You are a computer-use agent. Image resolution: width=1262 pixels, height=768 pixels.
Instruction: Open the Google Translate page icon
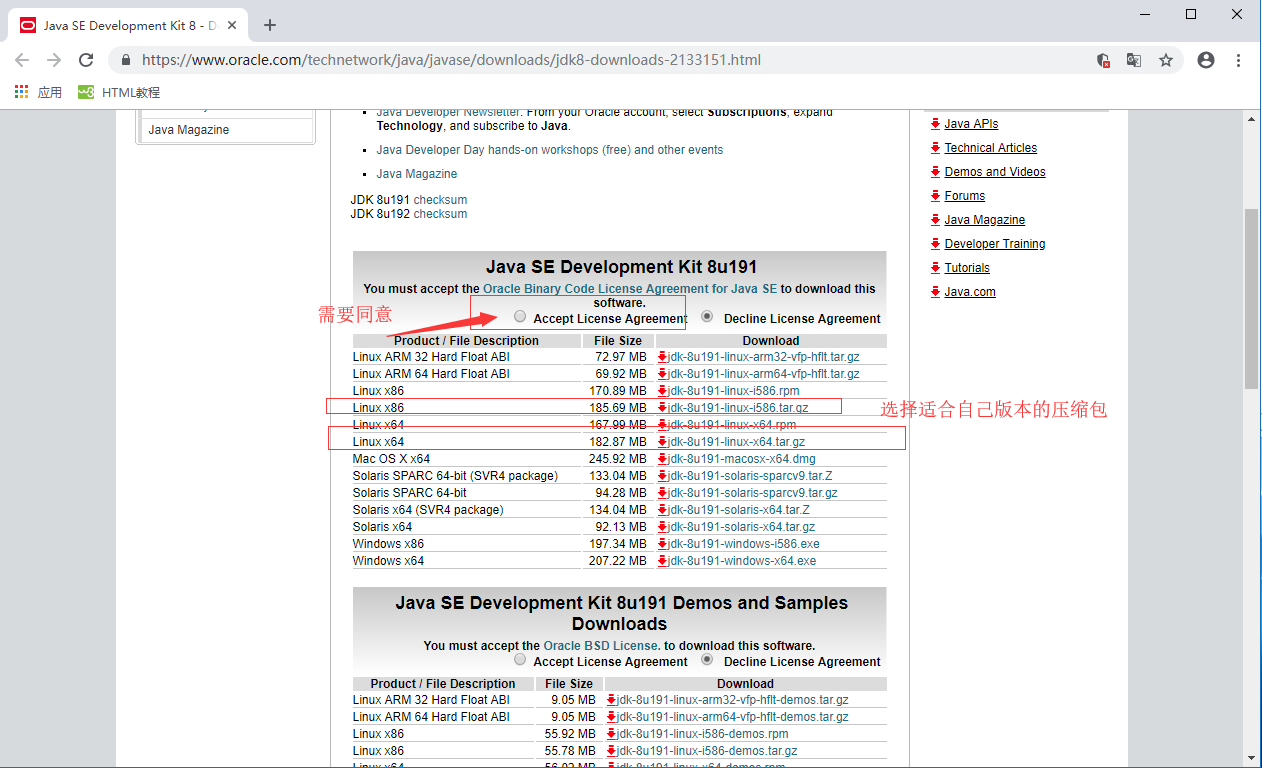(1134, 60)
